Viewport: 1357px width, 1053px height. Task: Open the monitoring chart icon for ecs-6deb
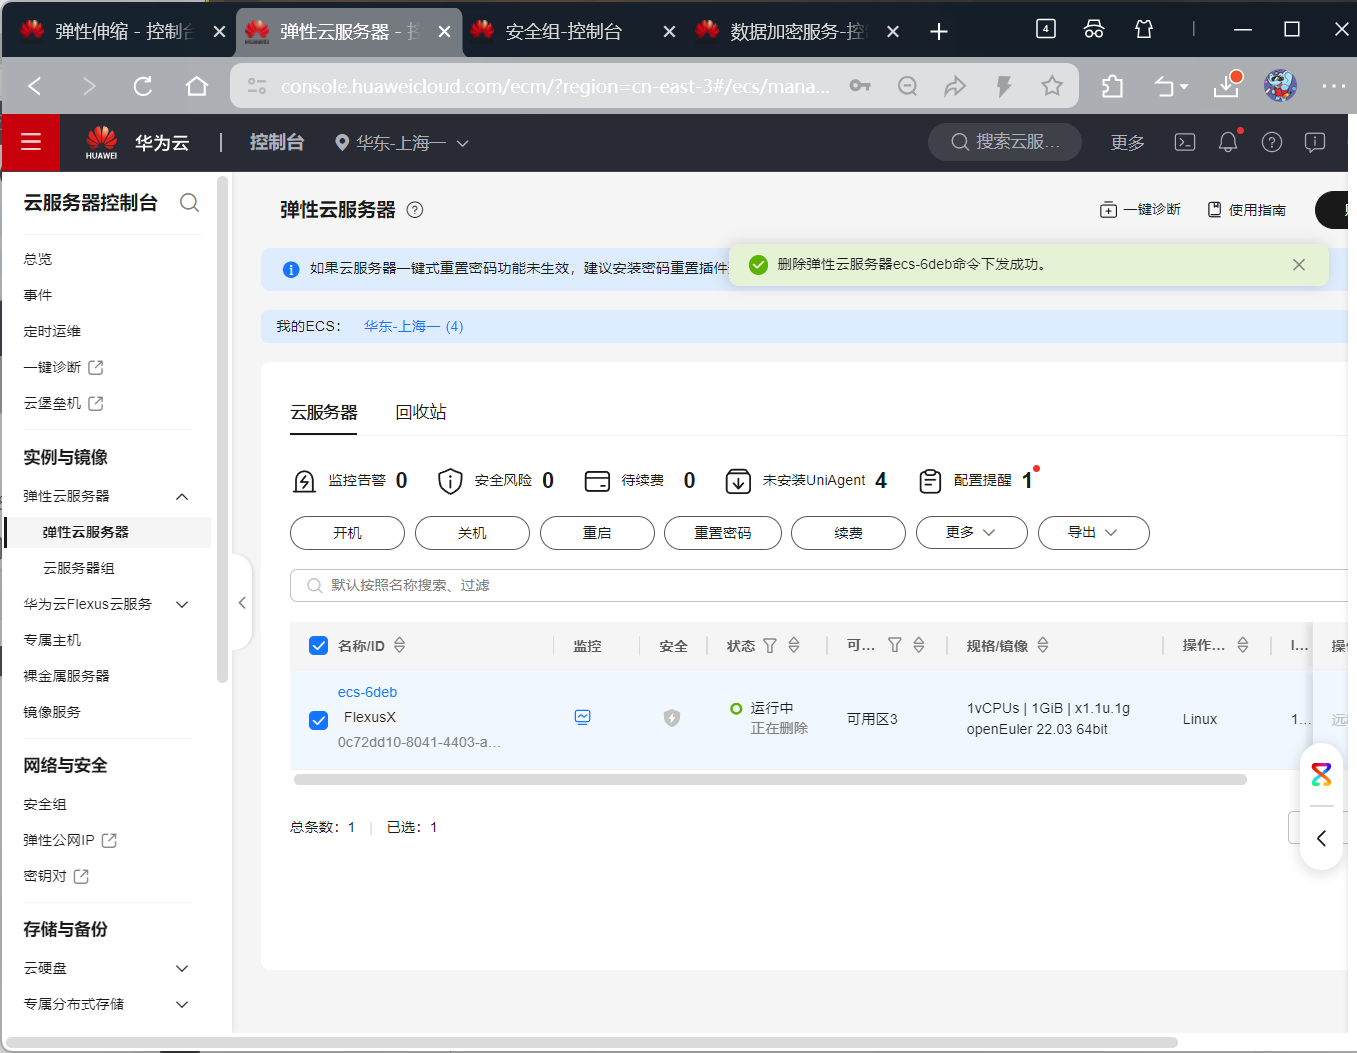583,717
